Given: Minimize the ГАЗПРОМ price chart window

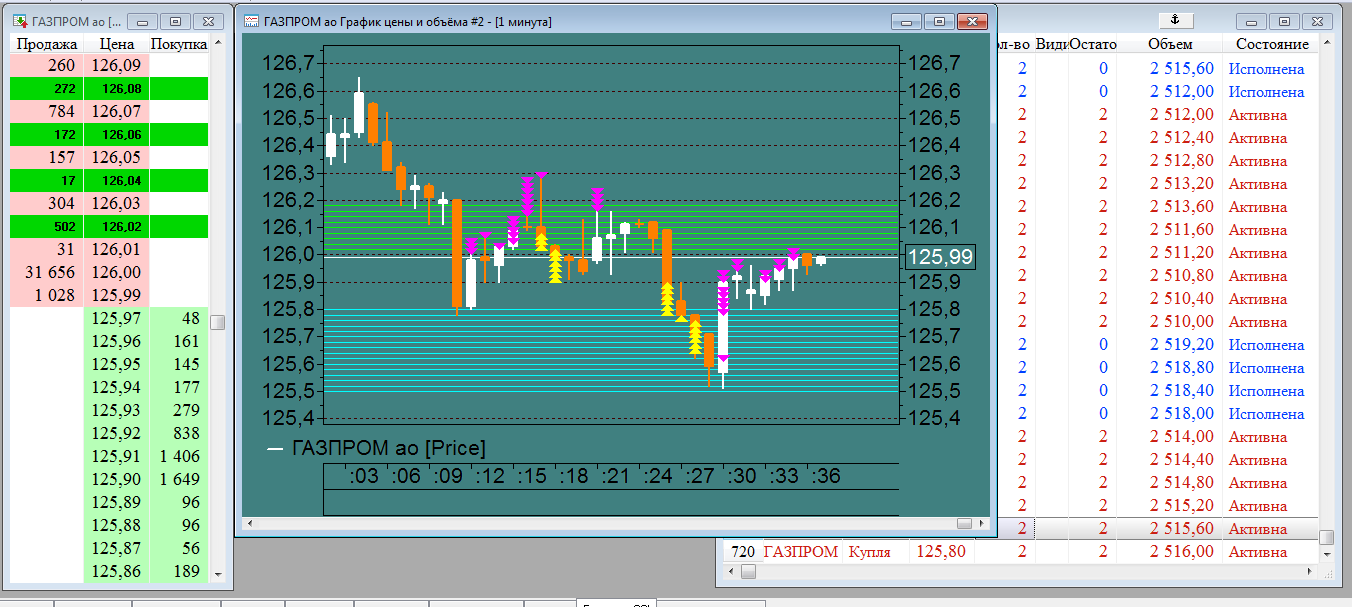Looking at the screenshot, I should [908, 22].
